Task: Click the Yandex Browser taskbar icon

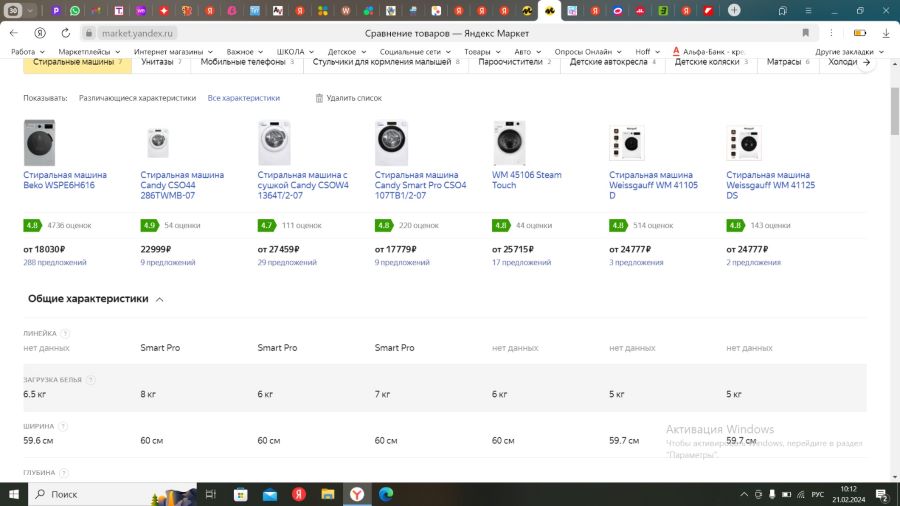Action: pyautogui.click(x=356, y=494)
